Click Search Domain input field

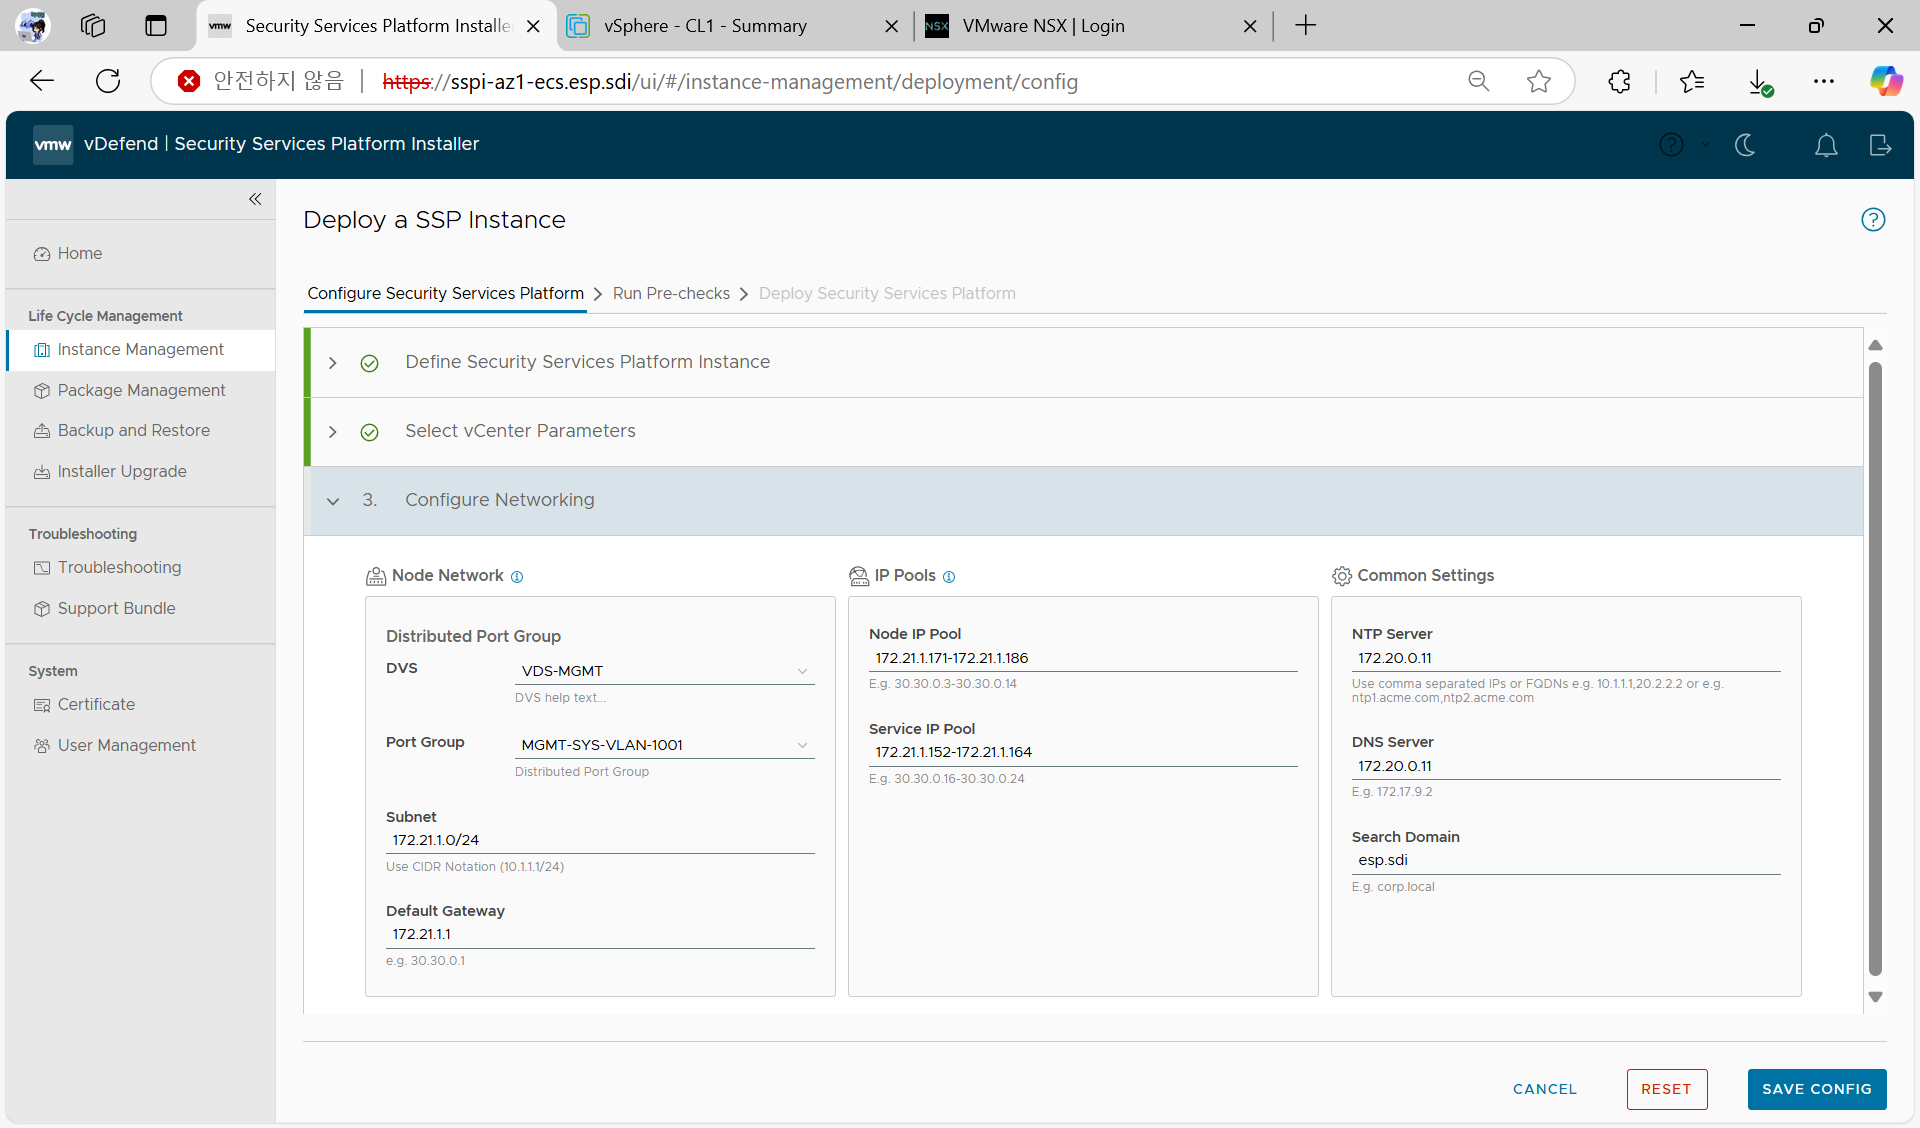[1566, 861]
